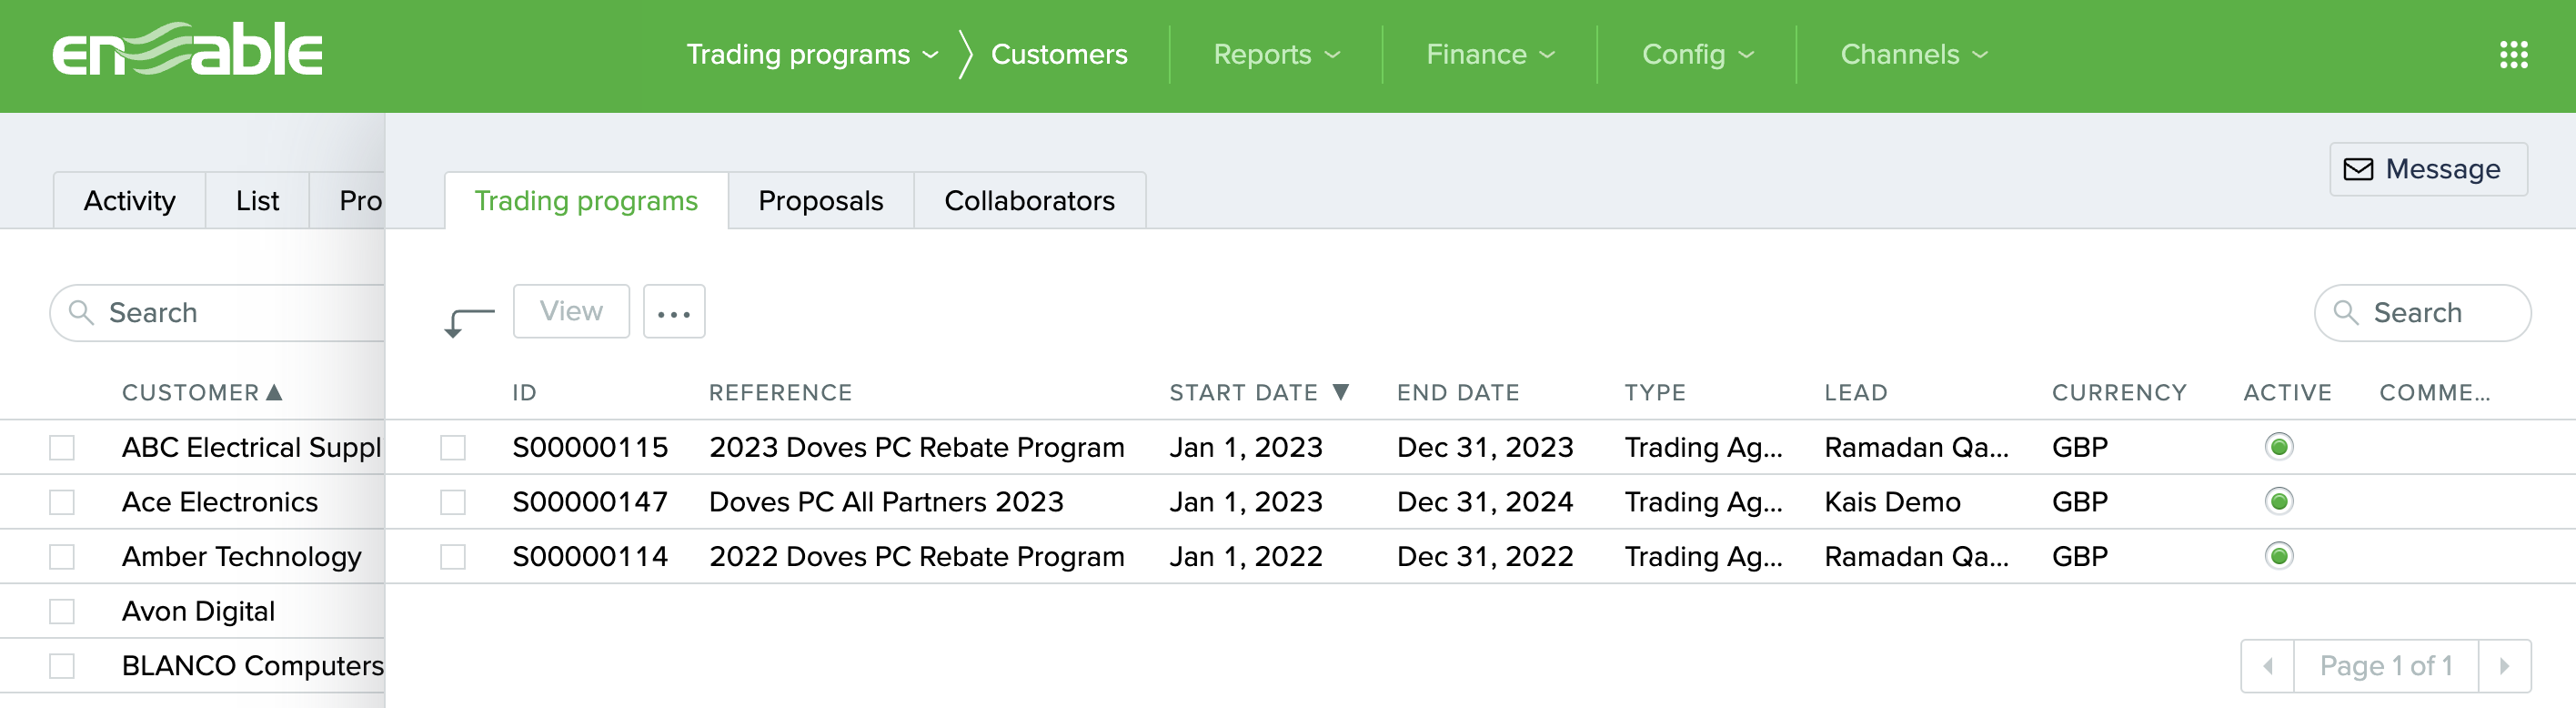This screenshot has width=2576, height=708.
Task: Click the Message button
Action: point(2428,169)
